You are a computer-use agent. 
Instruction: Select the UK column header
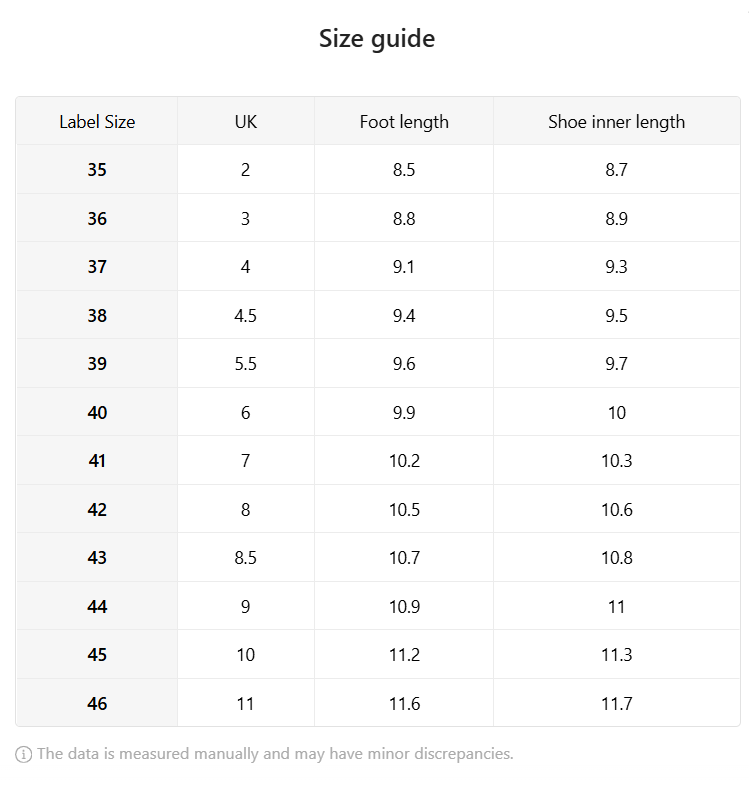coord(245,121)
